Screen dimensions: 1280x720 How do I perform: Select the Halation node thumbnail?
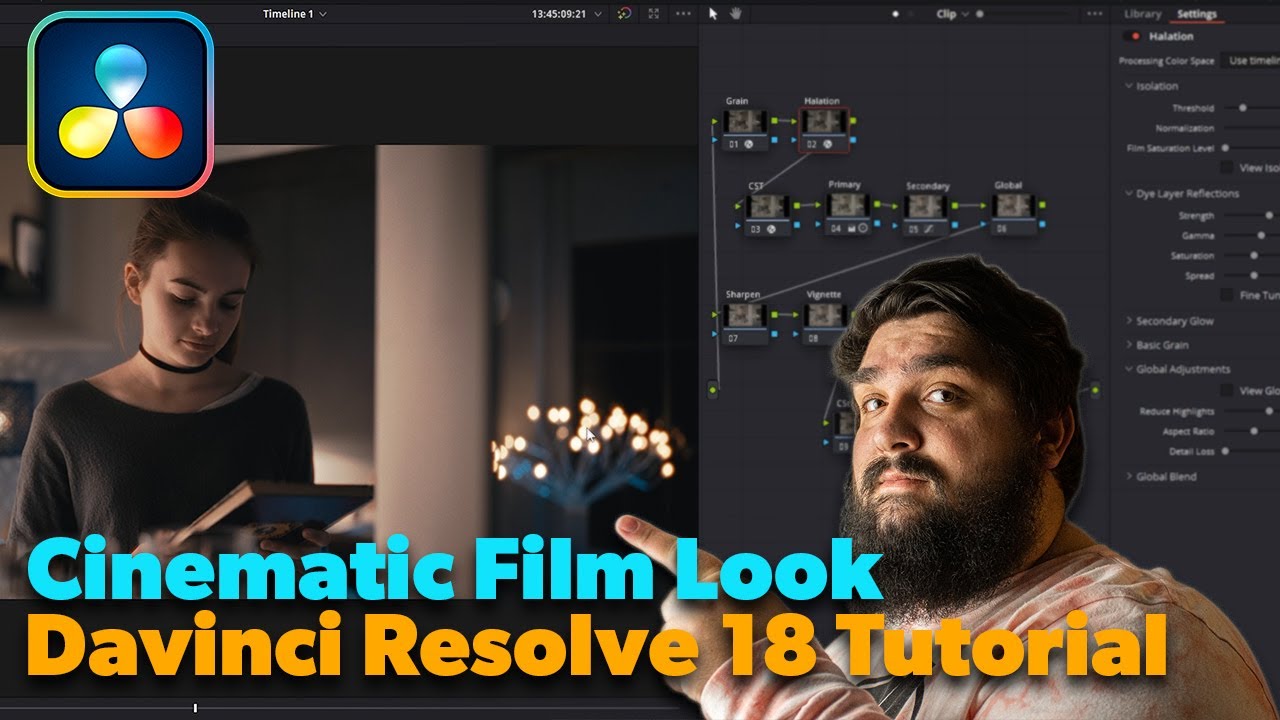pyautogui.click(x=824, y=121)
